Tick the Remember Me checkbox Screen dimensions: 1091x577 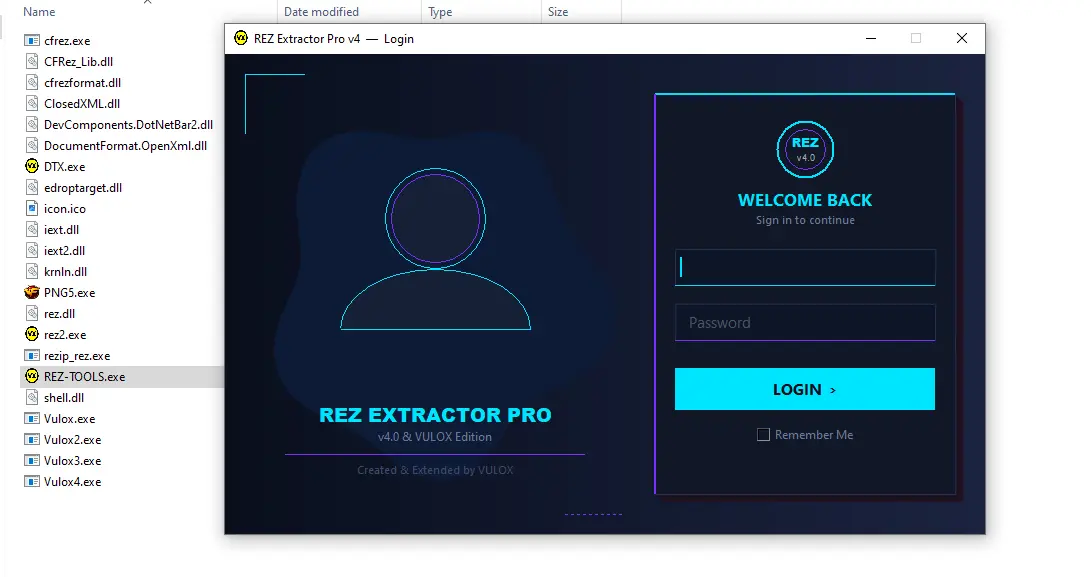click(x=763, y=435)
